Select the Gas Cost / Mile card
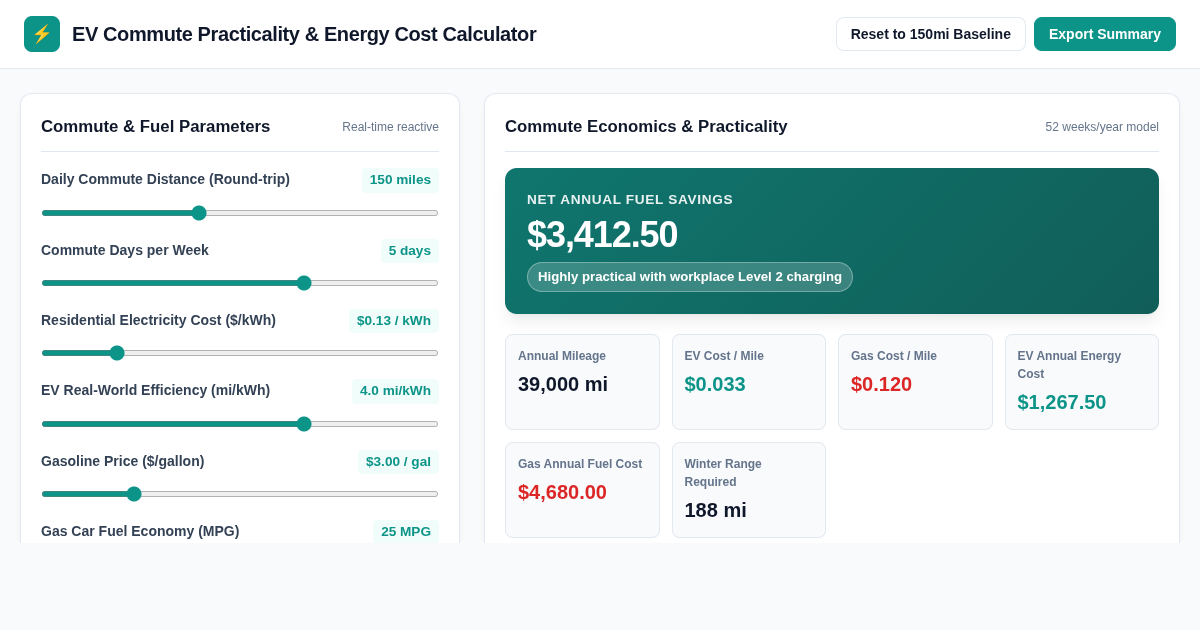 tap(915, 382)
